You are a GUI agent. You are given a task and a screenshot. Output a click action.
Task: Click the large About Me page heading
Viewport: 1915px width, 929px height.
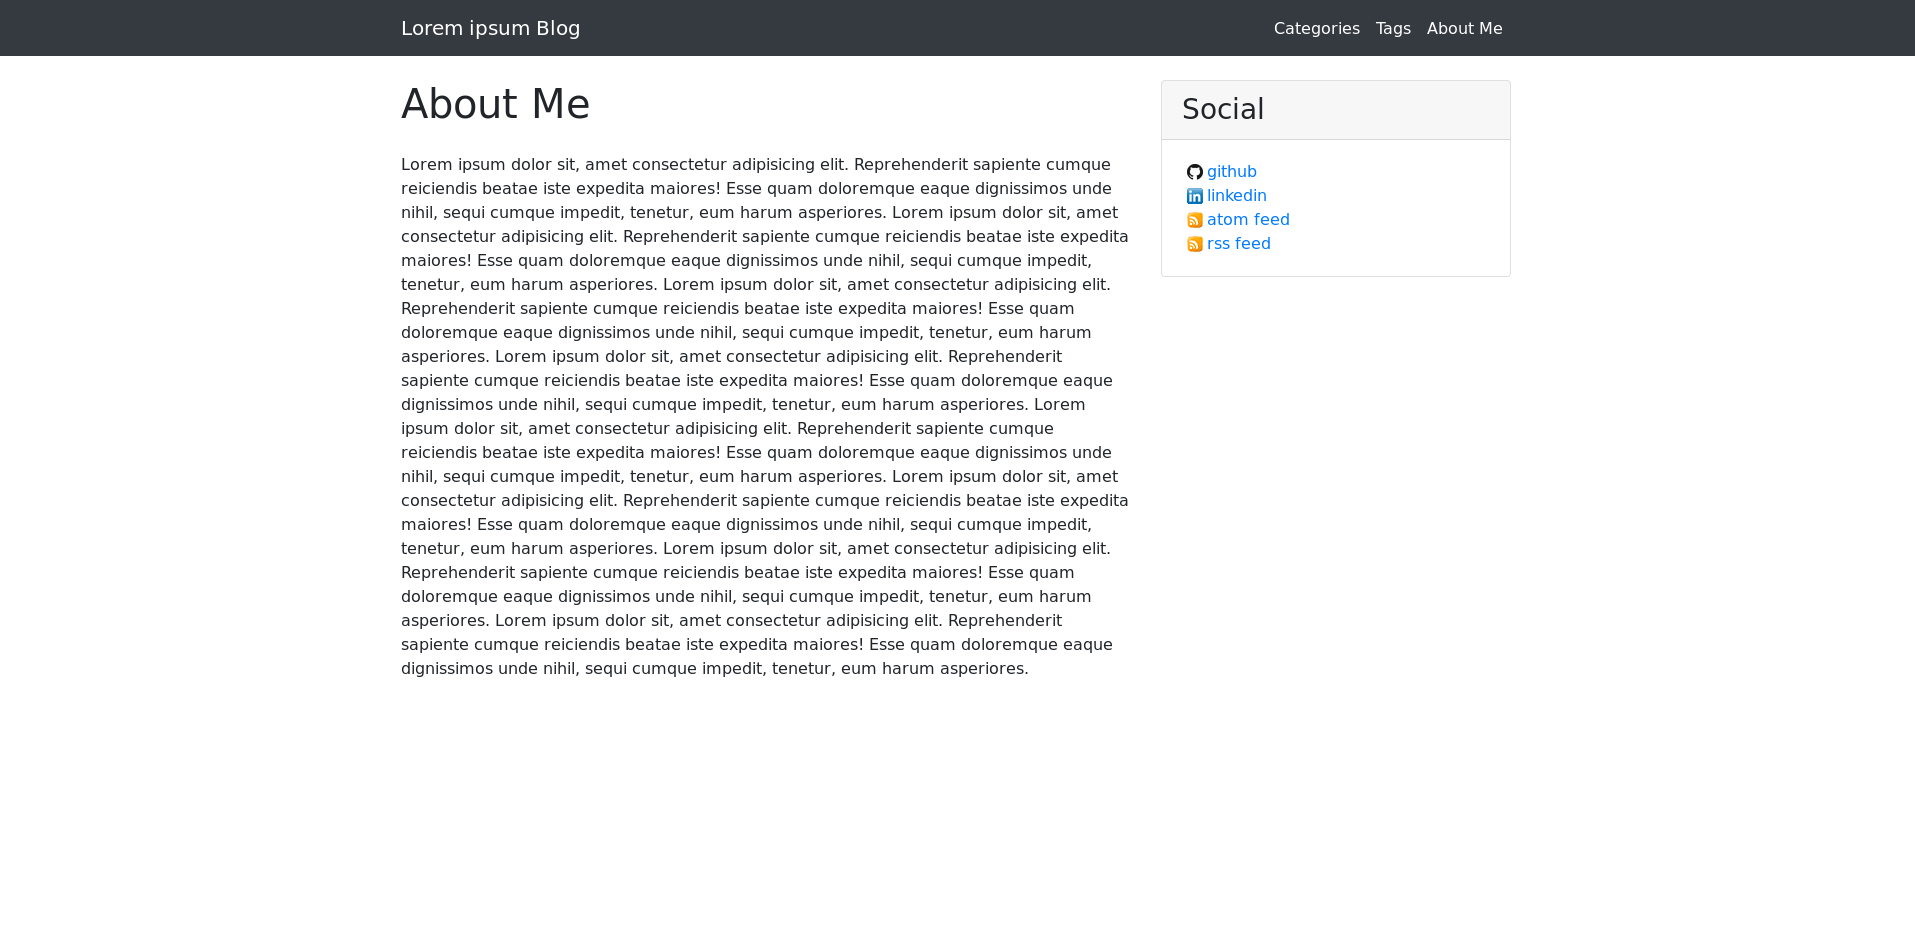click(x=495, y=104)
